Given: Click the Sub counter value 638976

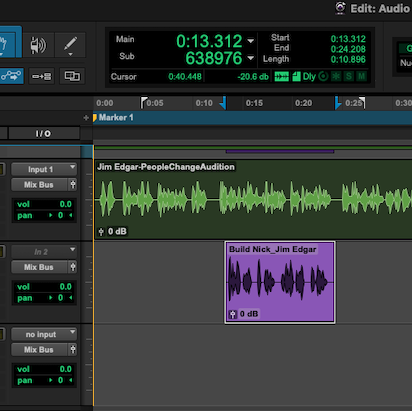Looking at the screenshot, I should pyautogui.click(x=214, y=58).
